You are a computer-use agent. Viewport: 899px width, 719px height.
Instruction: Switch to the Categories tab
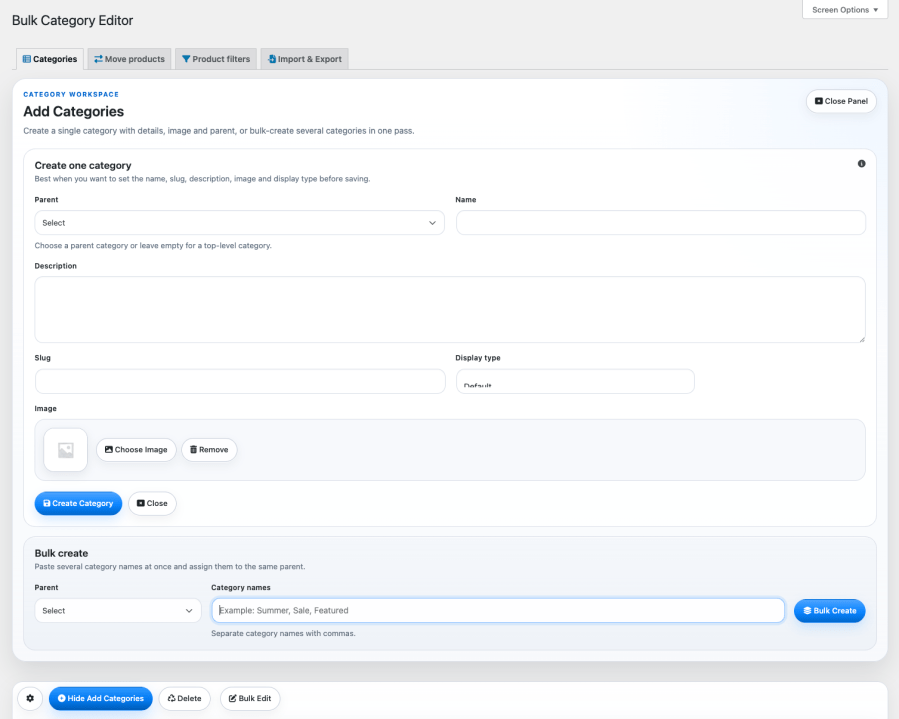[50, 59]
